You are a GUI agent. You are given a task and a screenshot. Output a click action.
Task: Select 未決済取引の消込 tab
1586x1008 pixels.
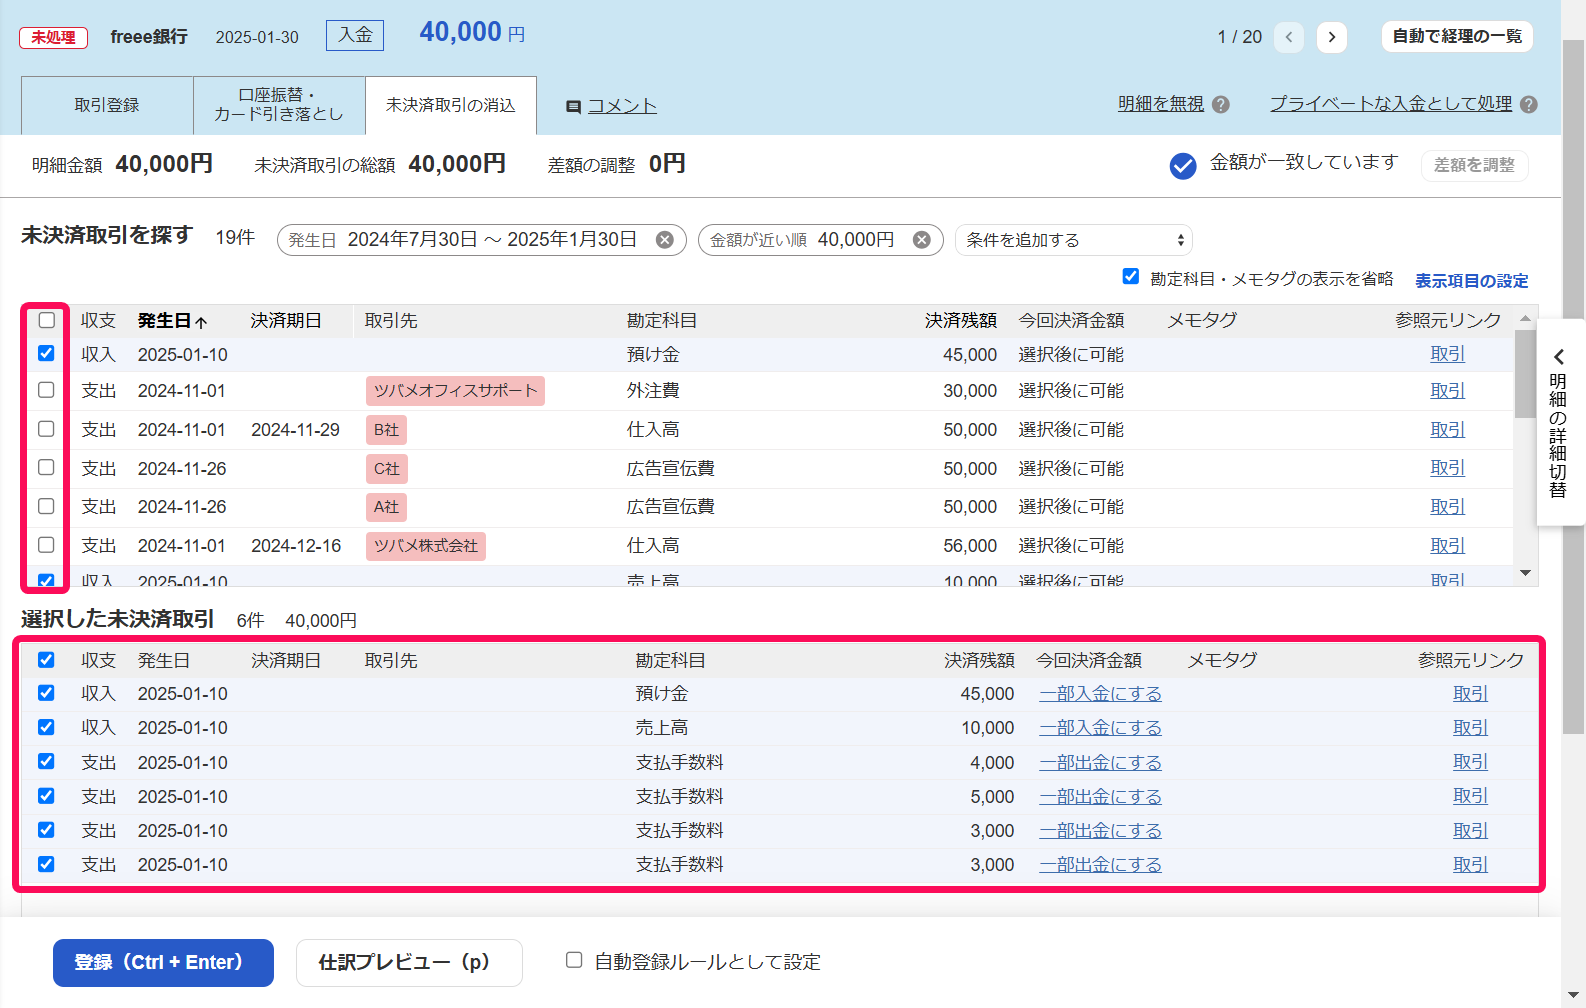point(451,105)
